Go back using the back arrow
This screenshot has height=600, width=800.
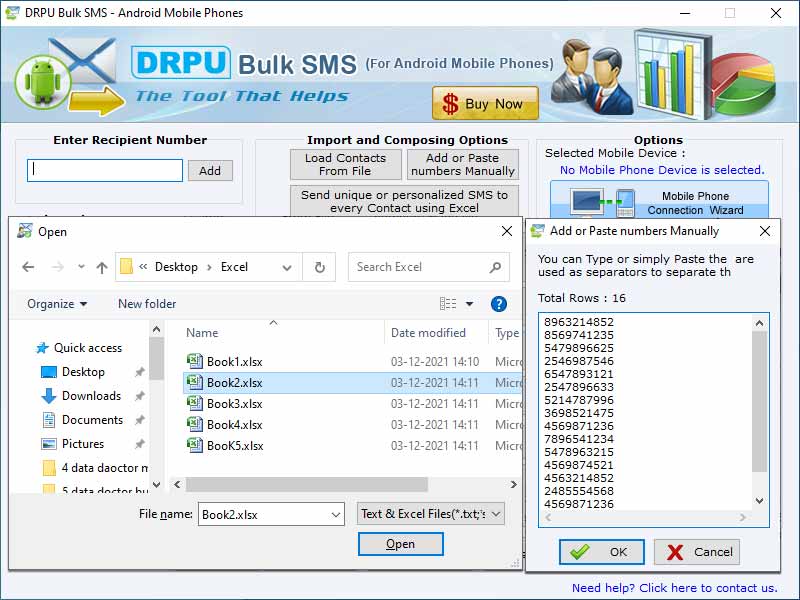point(28,267)
